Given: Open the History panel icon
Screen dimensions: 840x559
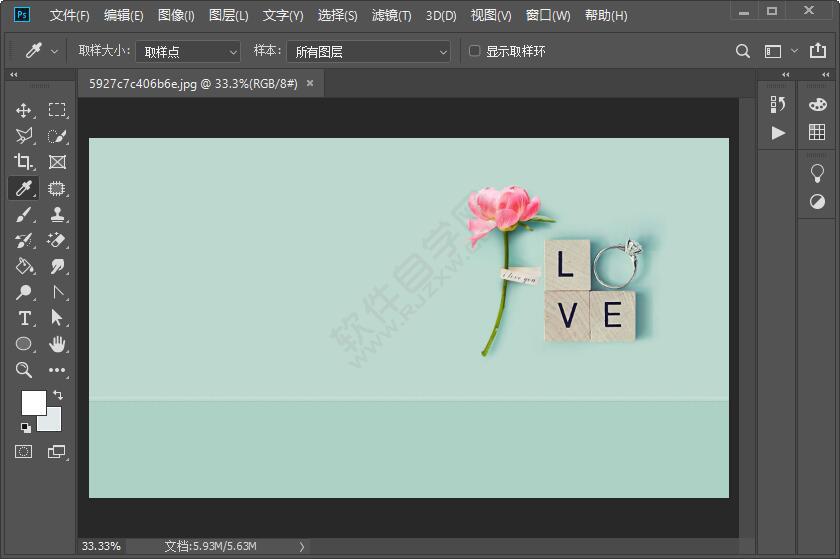Looking at the screenshot, I should pyautogui.click(x=778, y=105).
